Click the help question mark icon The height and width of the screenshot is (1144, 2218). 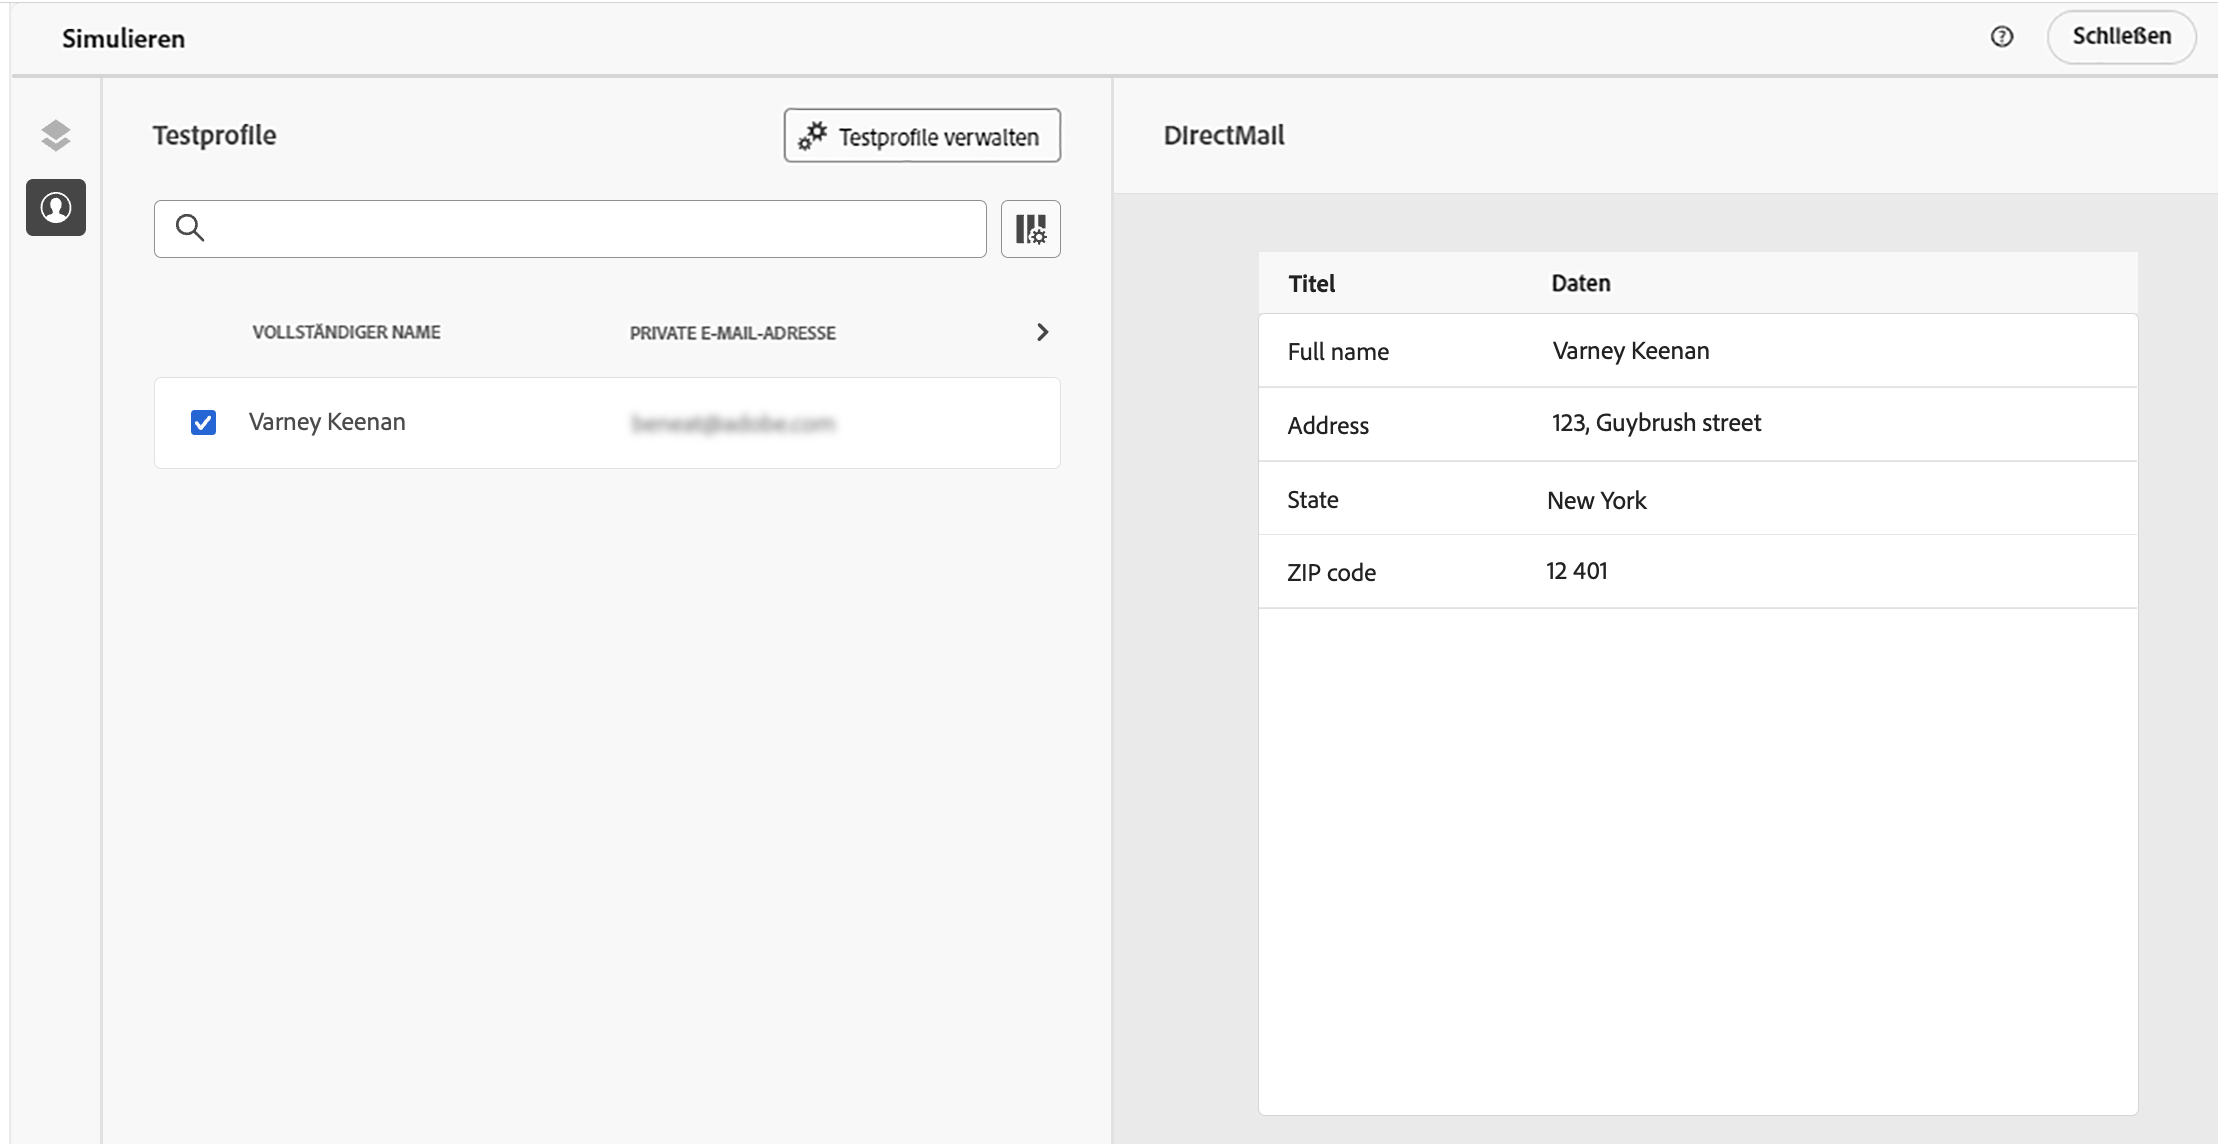(x=2001, y=37)
